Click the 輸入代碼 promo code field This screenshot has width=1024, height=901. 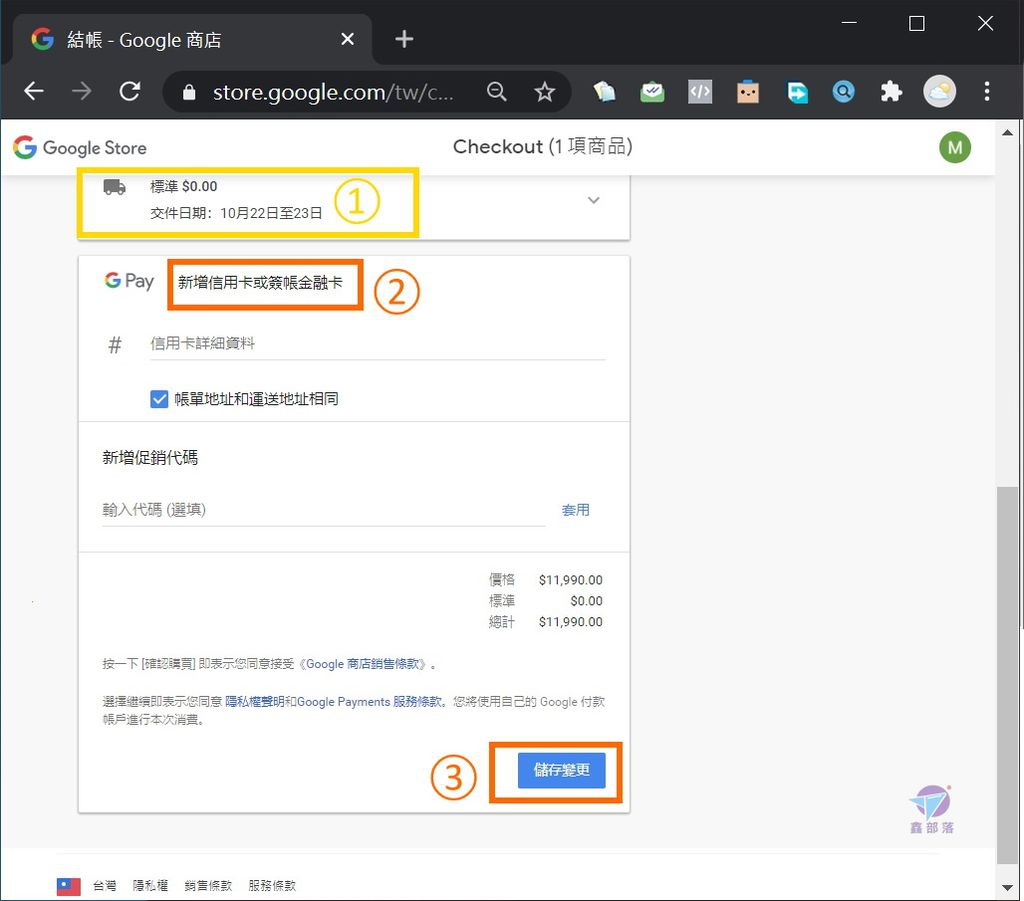point(324,510)
